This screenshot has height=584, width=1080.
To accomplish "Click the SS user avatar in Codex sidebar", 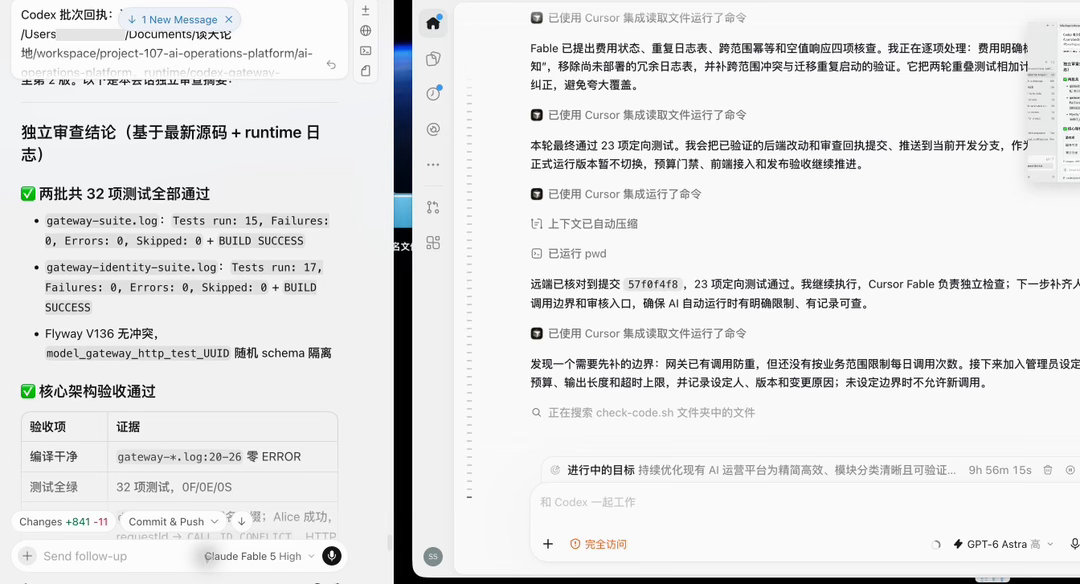I will [433, 556].
